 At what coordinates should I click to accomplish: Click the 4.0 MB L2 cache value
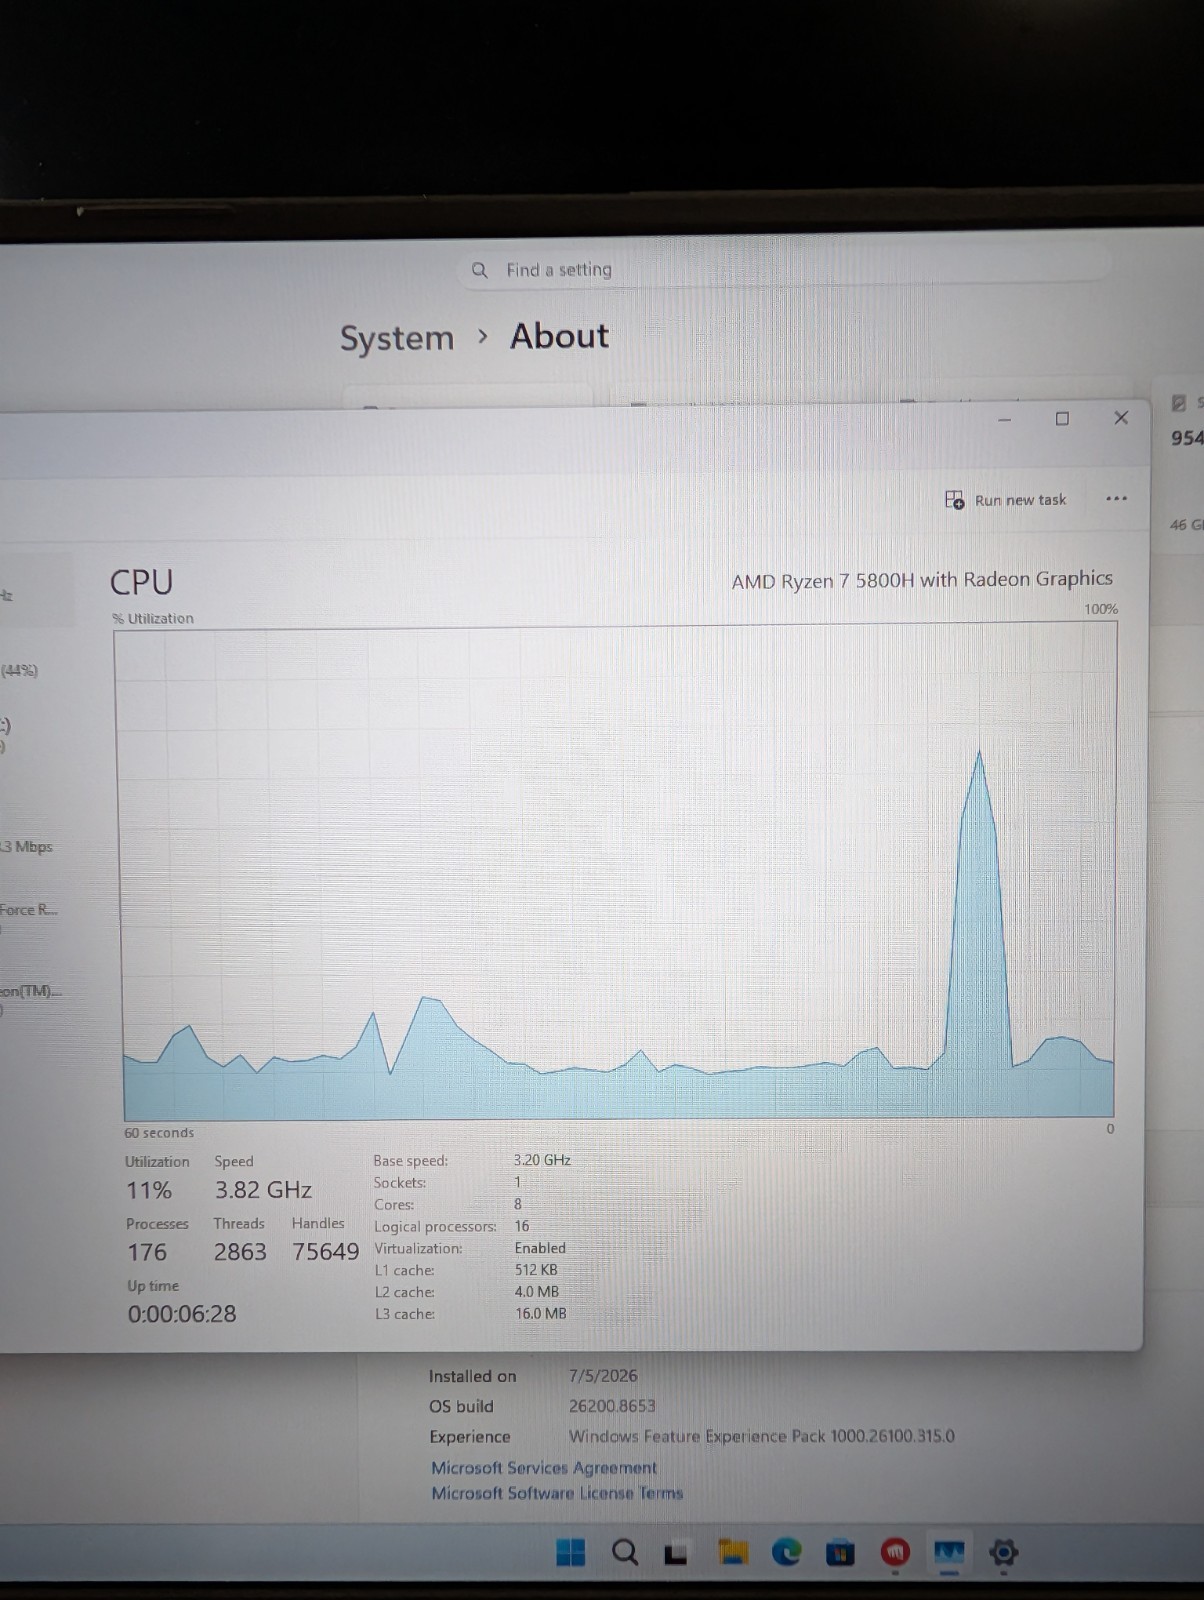coord(537,1292)
